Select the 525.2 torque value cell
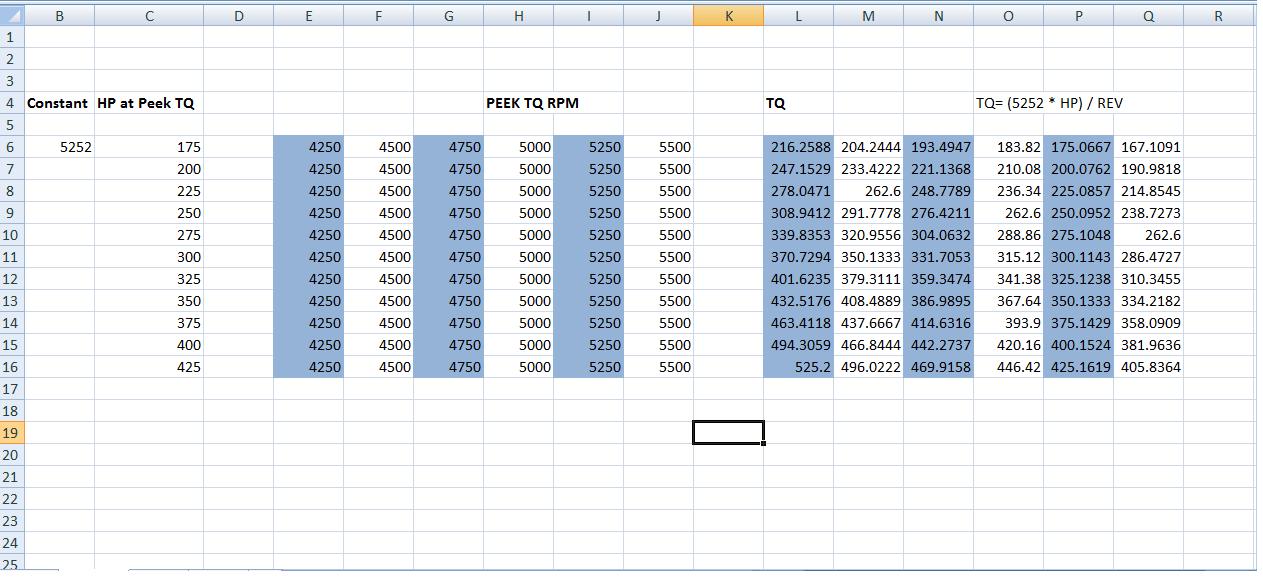This screenshot has width=1263, height=577. point(797,367)
